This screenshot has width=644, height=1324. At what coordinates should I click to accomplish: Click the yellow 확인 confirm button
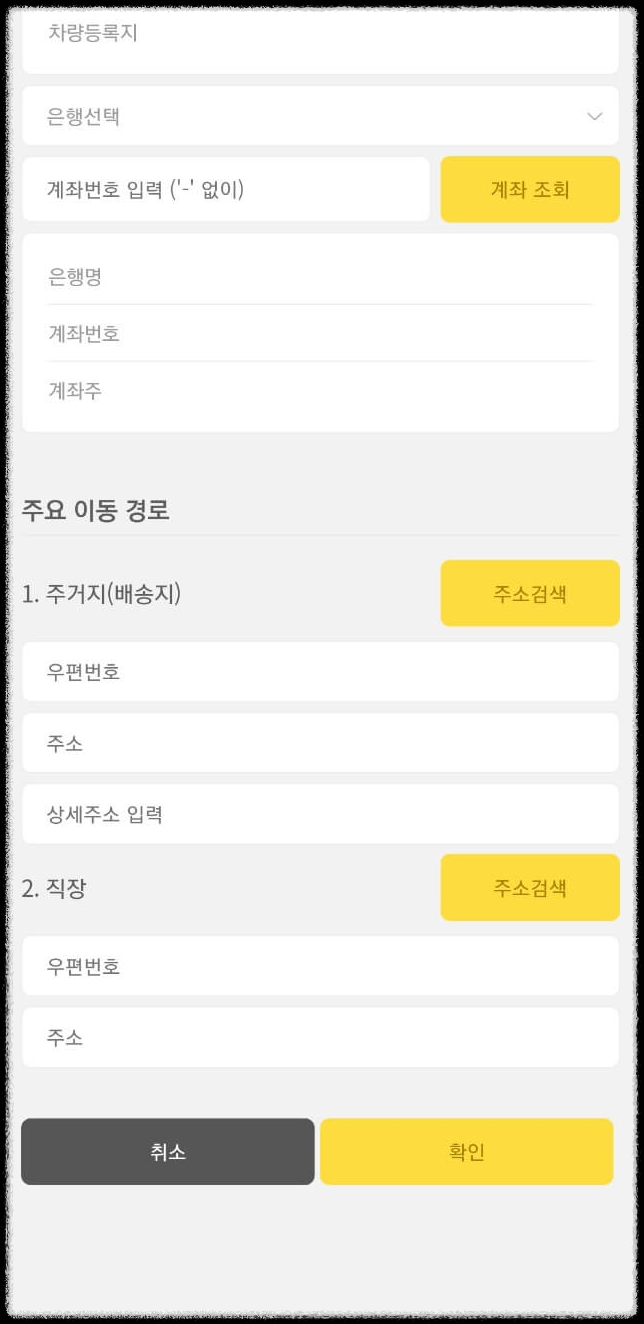click(x=468, y=1151)
